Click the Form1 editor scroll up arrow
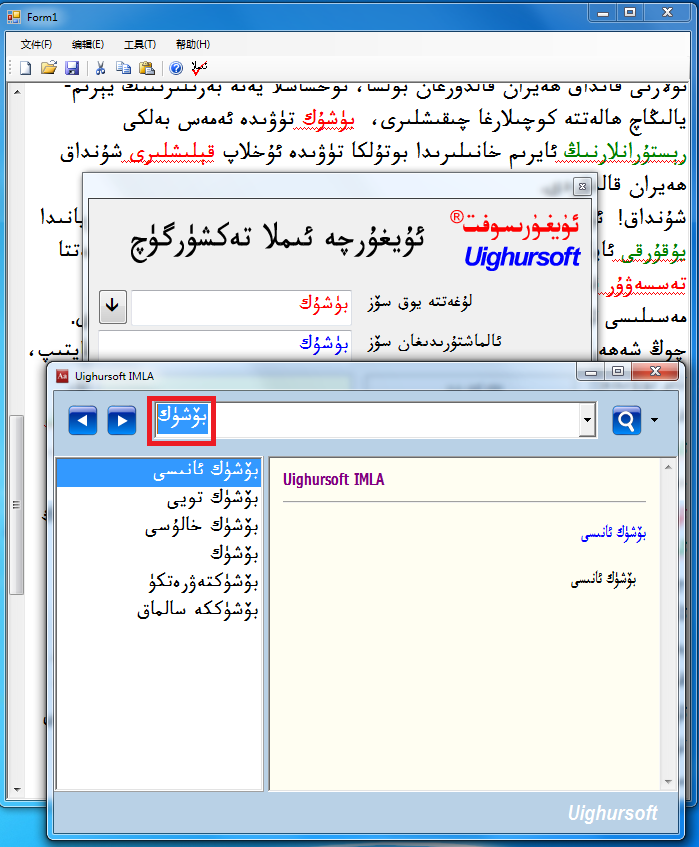699x847 pixels. (17, 92)
